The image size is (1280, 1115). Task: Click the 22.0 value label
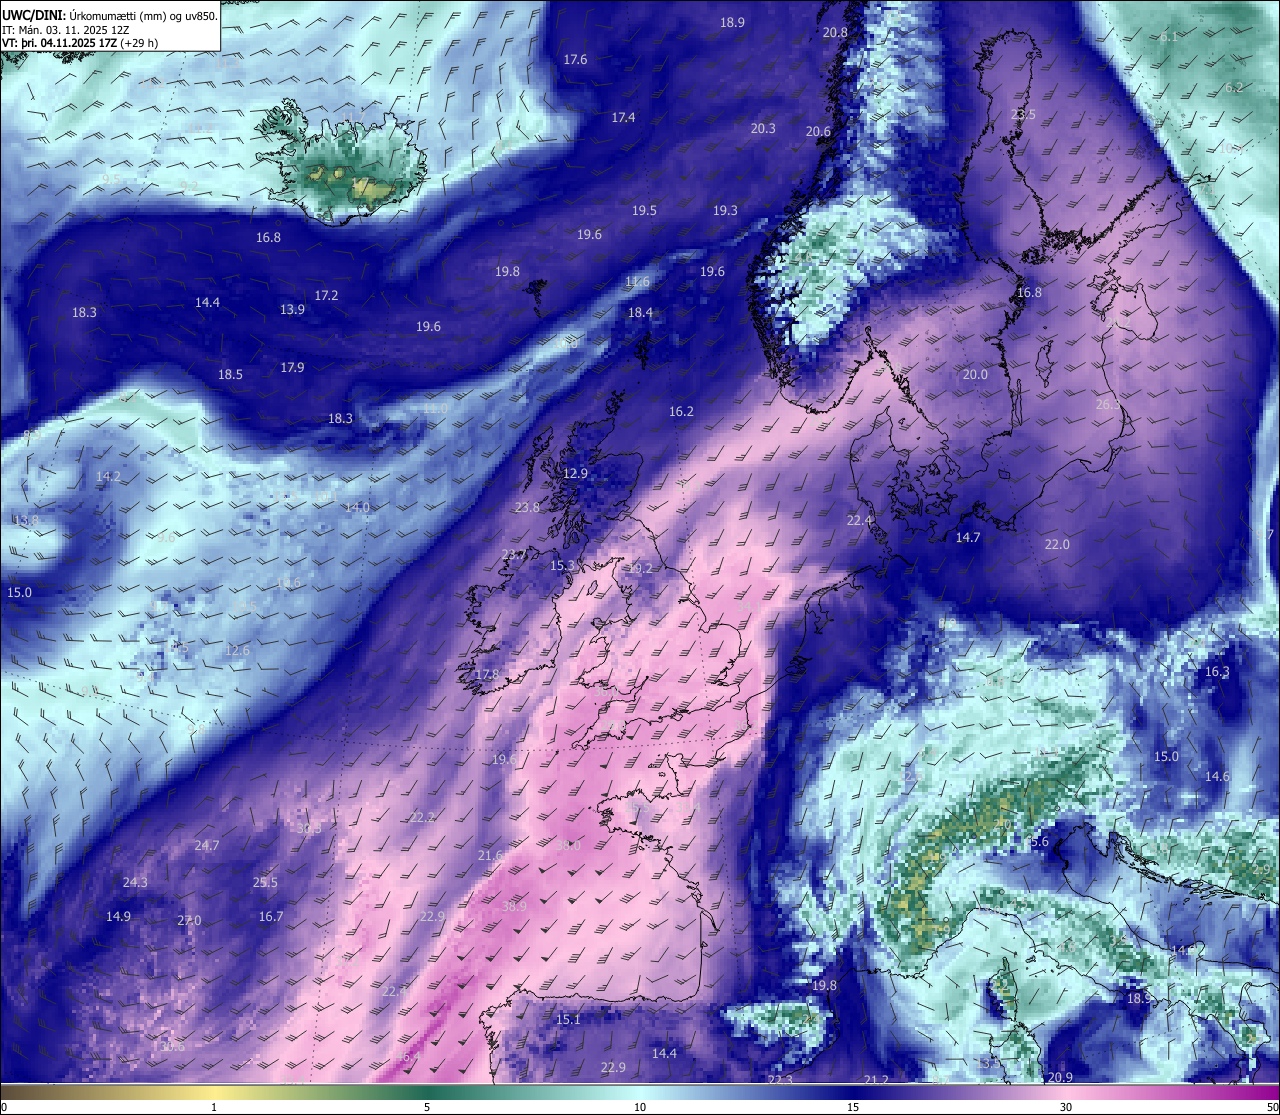pyautogui.click(x=1057, y=545)
